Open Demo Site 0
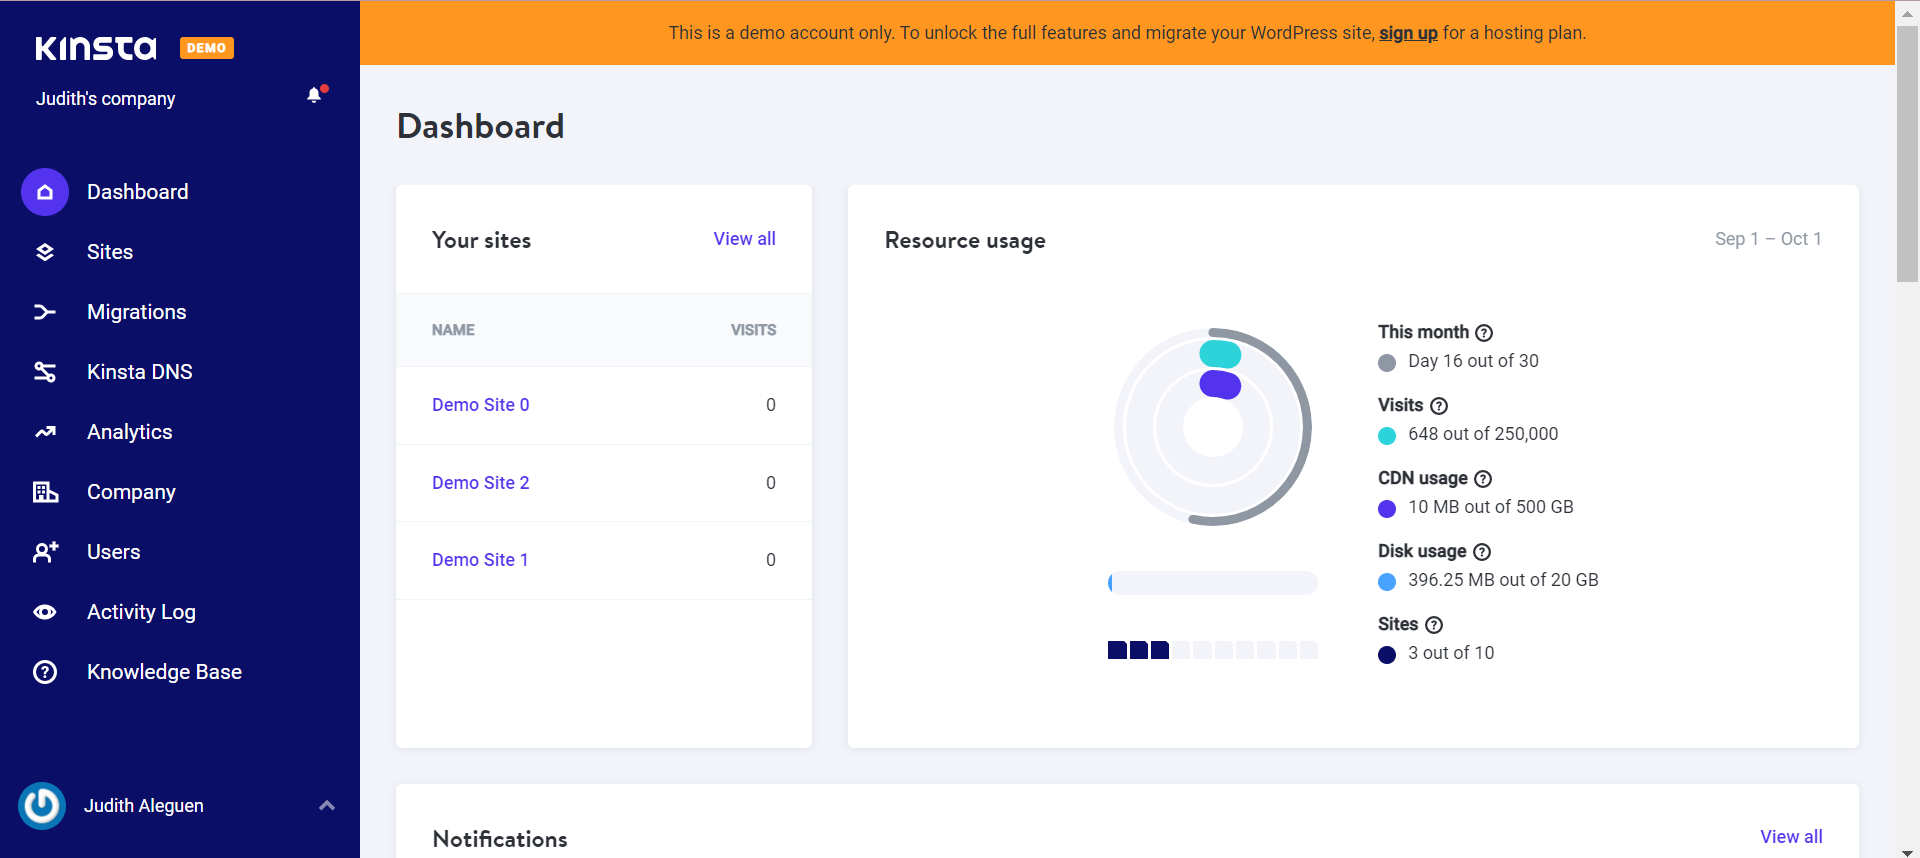The width and height of the screenshot is (1920, 858). 480,405
